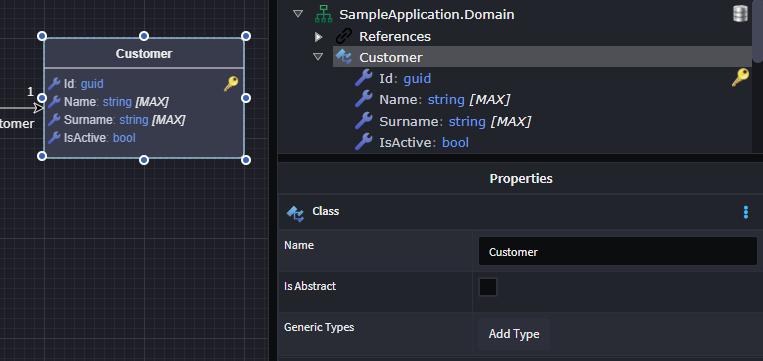
Task: Click wrench icon beside Surname in diagram
Action: [x=54, y=120]
